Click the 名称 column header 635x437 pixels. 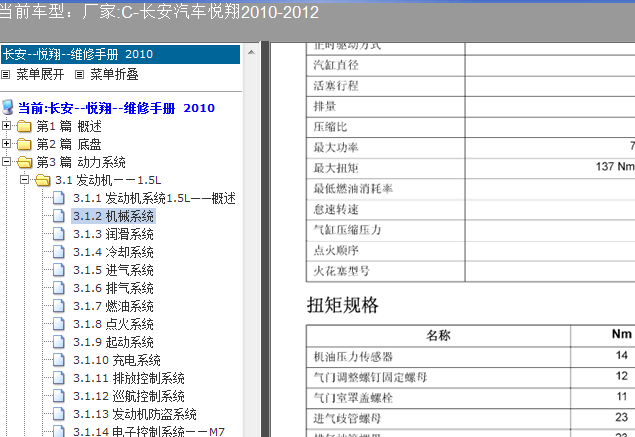[438, 335]
